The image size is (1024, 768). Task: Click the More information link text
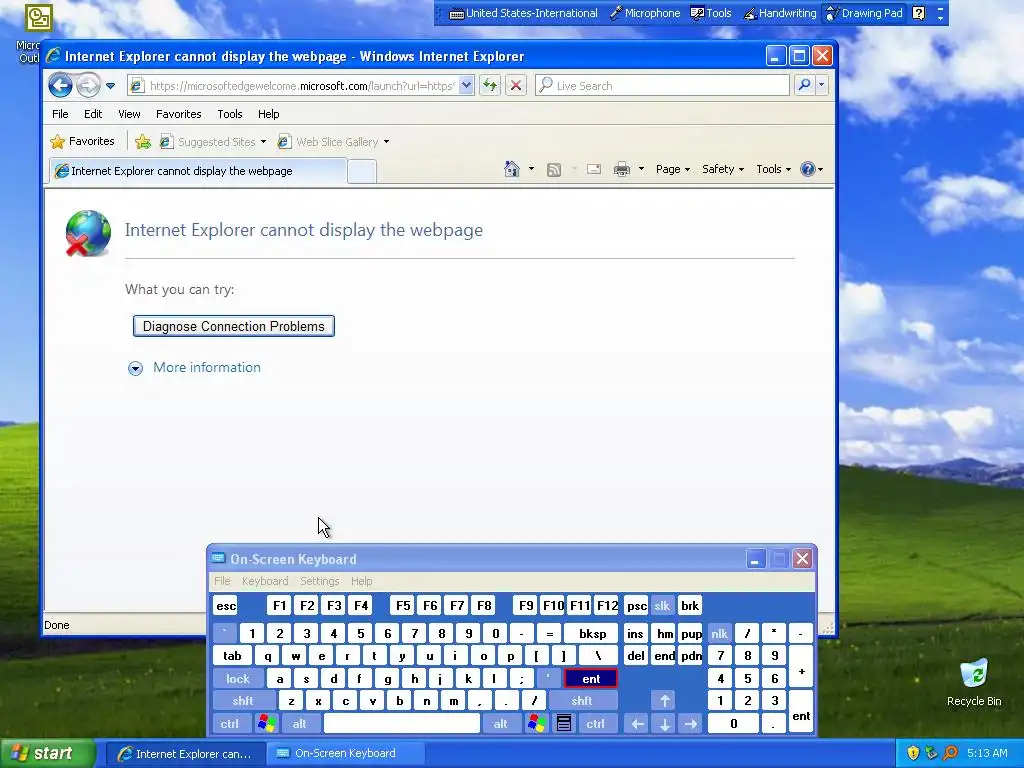(206, 367)
